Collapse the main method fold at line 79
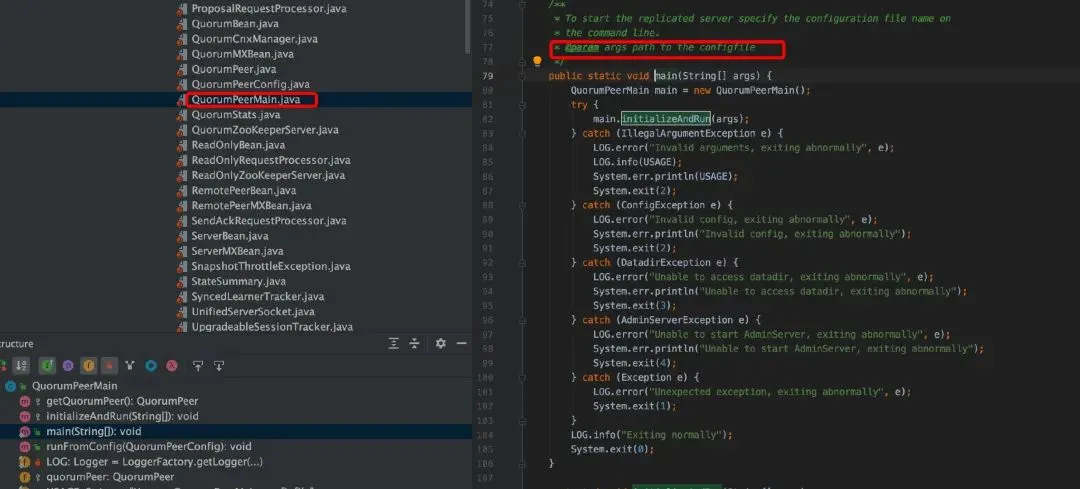The image size is (1080, 489). pos(523,76)
